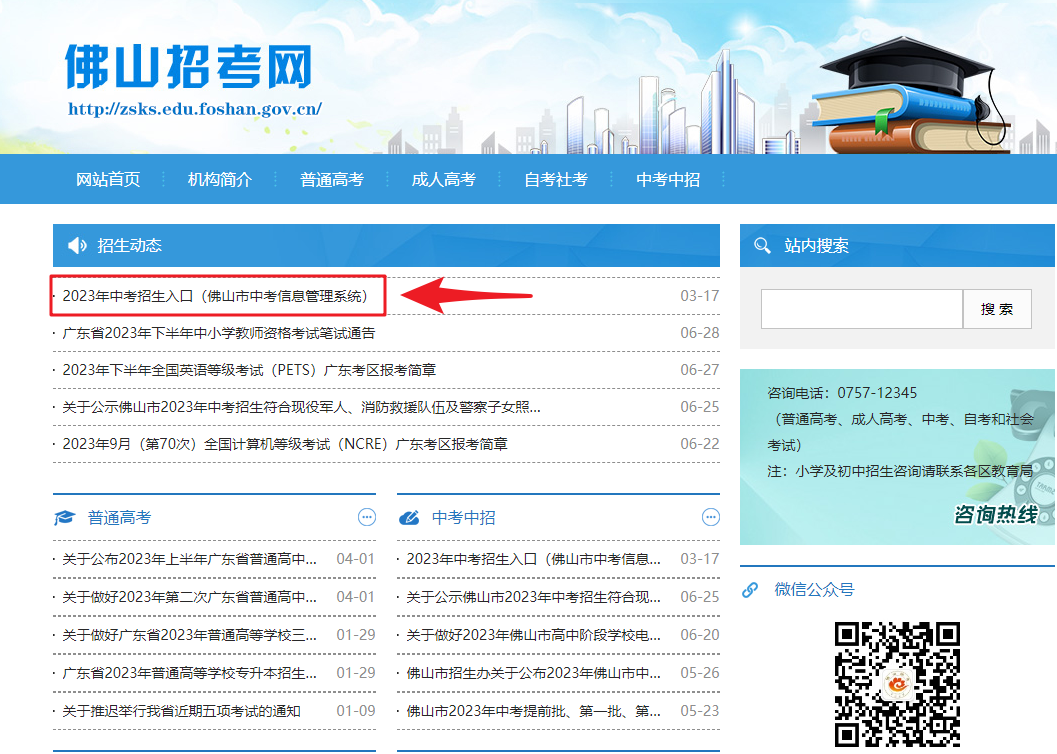Image resolution: width=1057 pixels, height=754 pixels.
Task: Click the graduation cap icon beside 普通高考
Action: pyautogui.click(x=65, y=518)
